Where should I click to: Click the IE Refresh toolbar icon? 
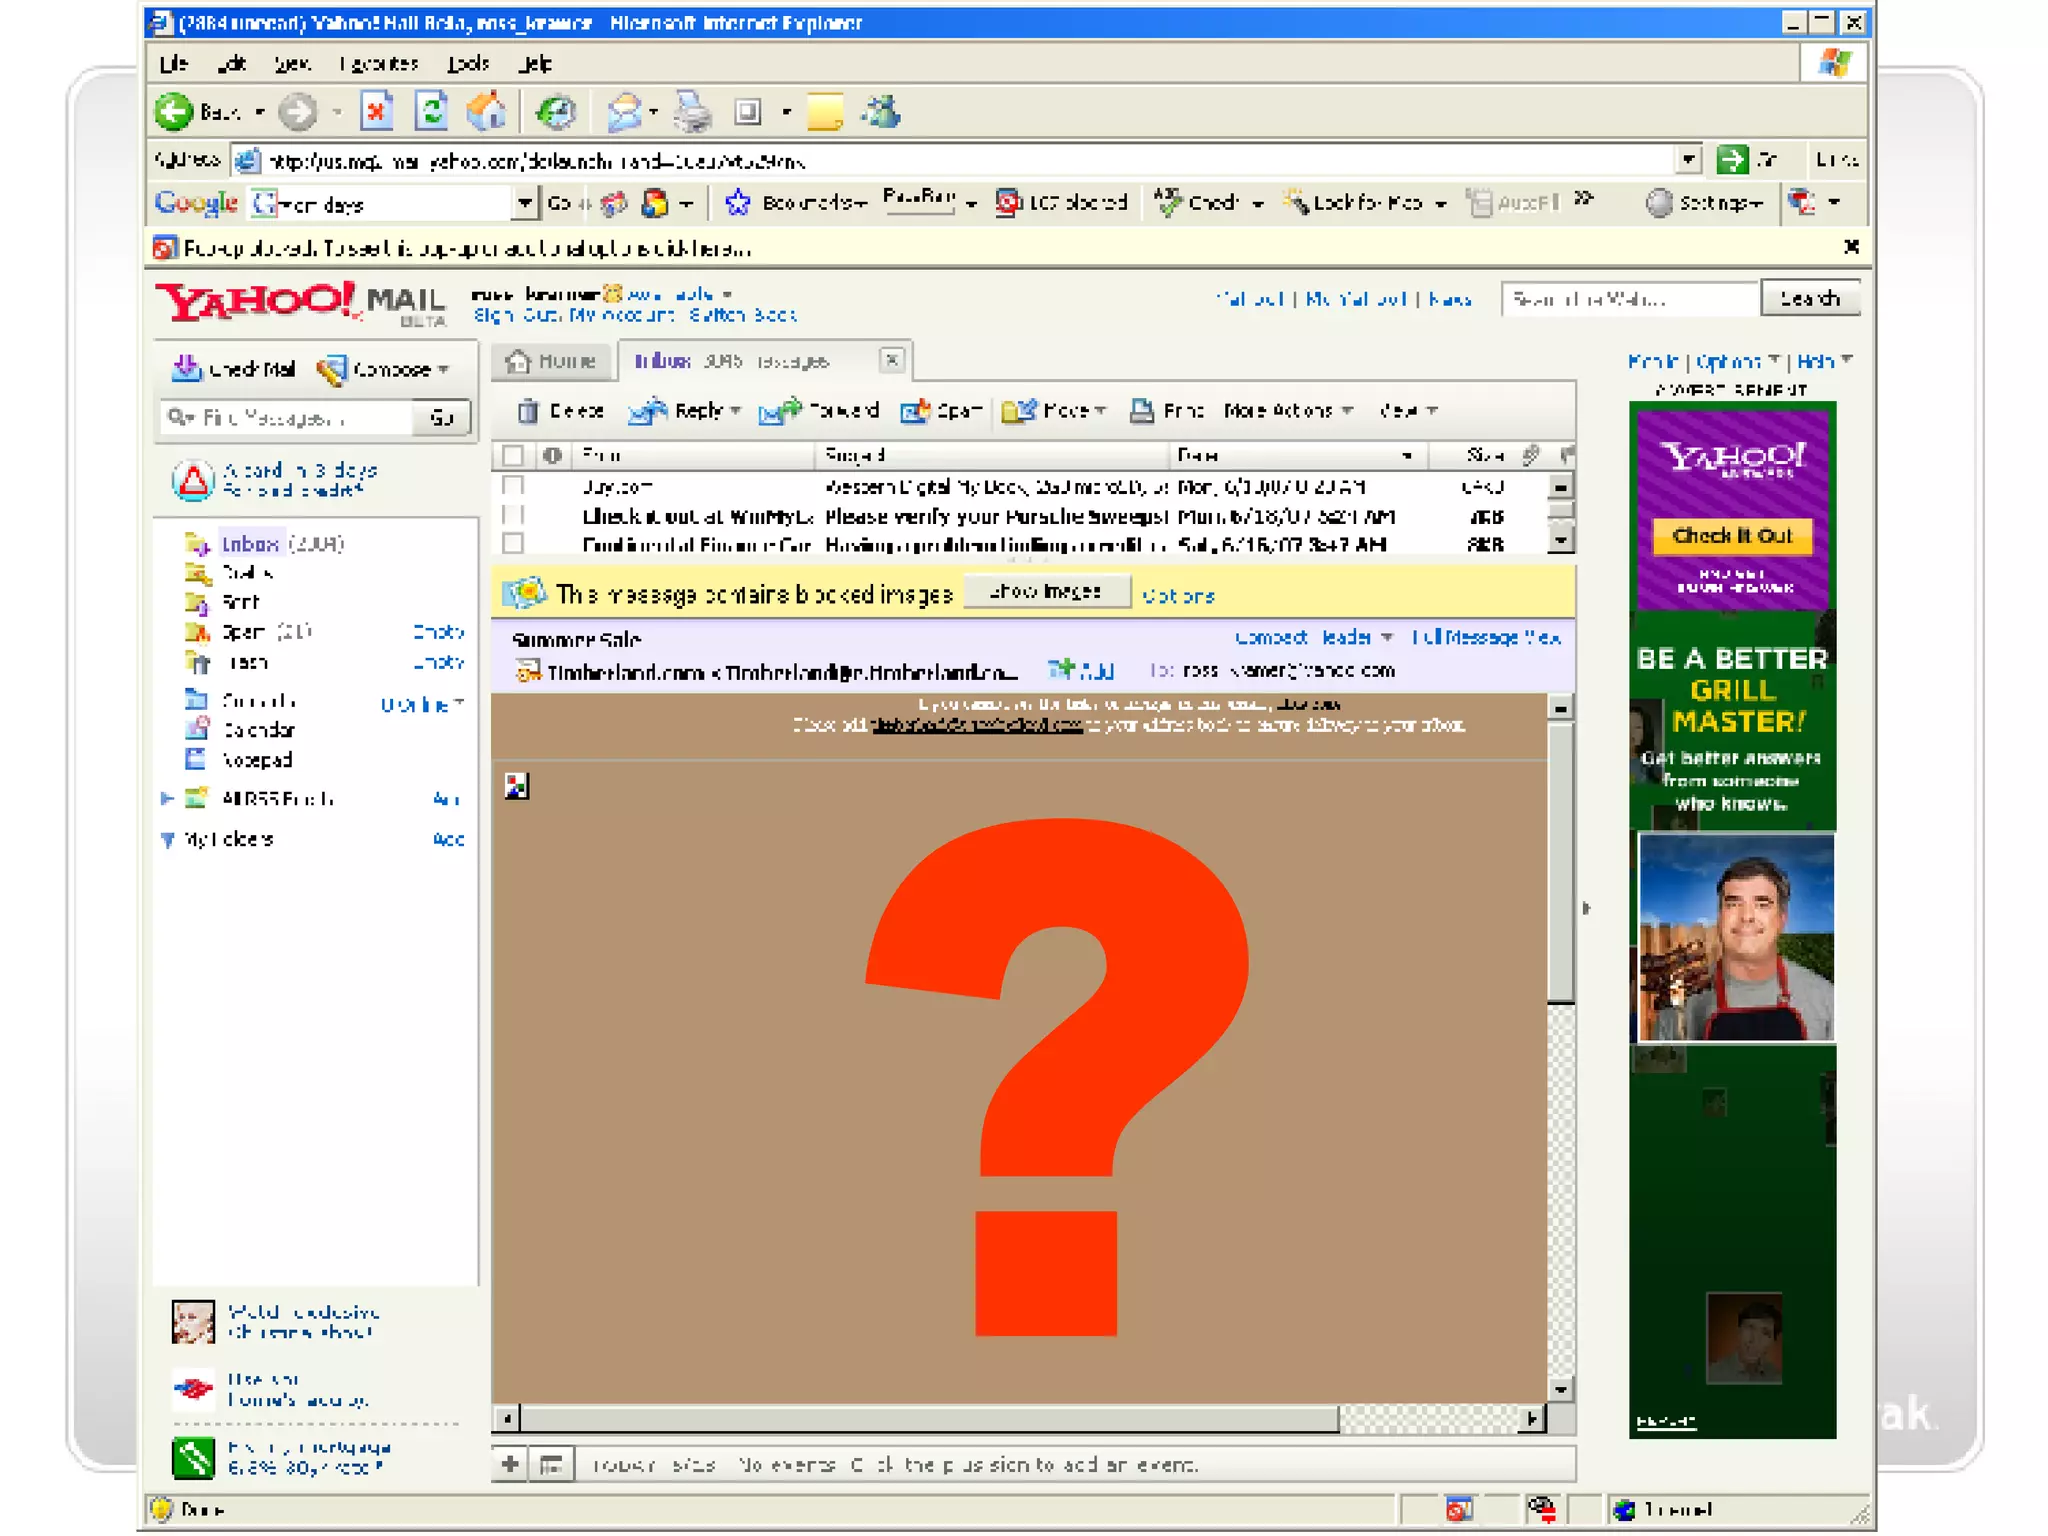[x=432, y=112]
